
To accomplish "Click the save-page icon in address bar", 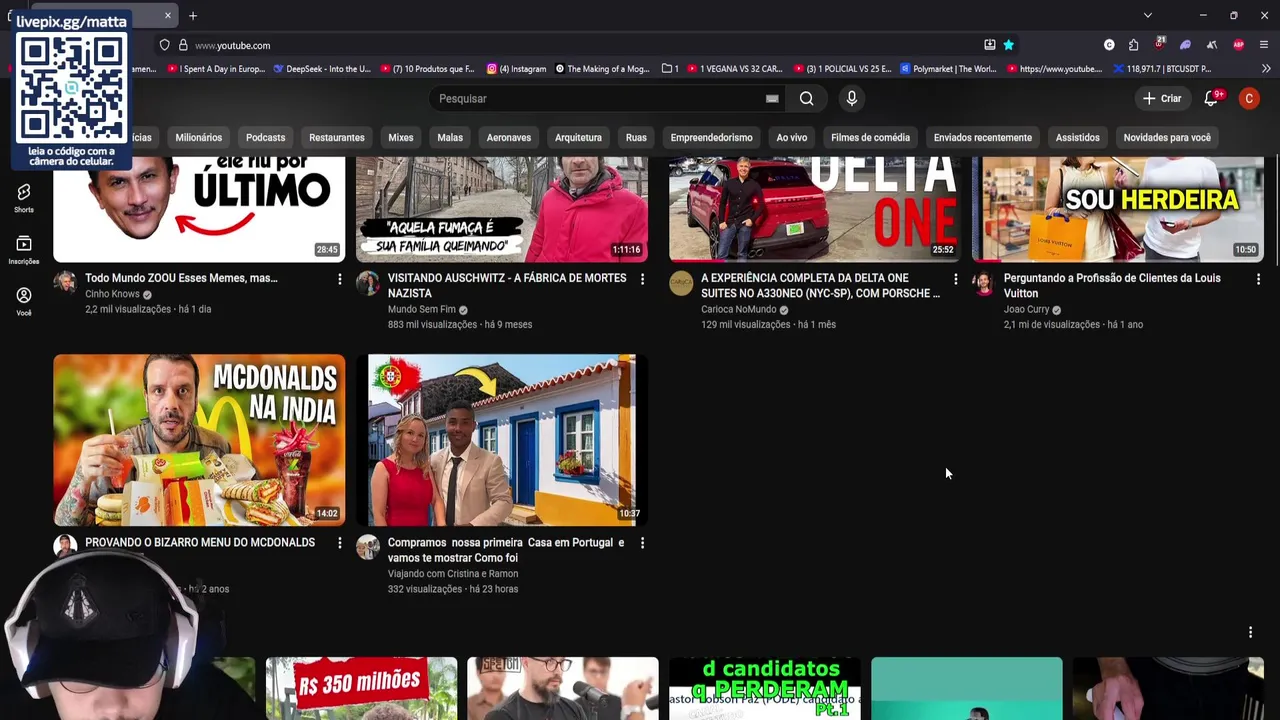I will click(990, 45).
